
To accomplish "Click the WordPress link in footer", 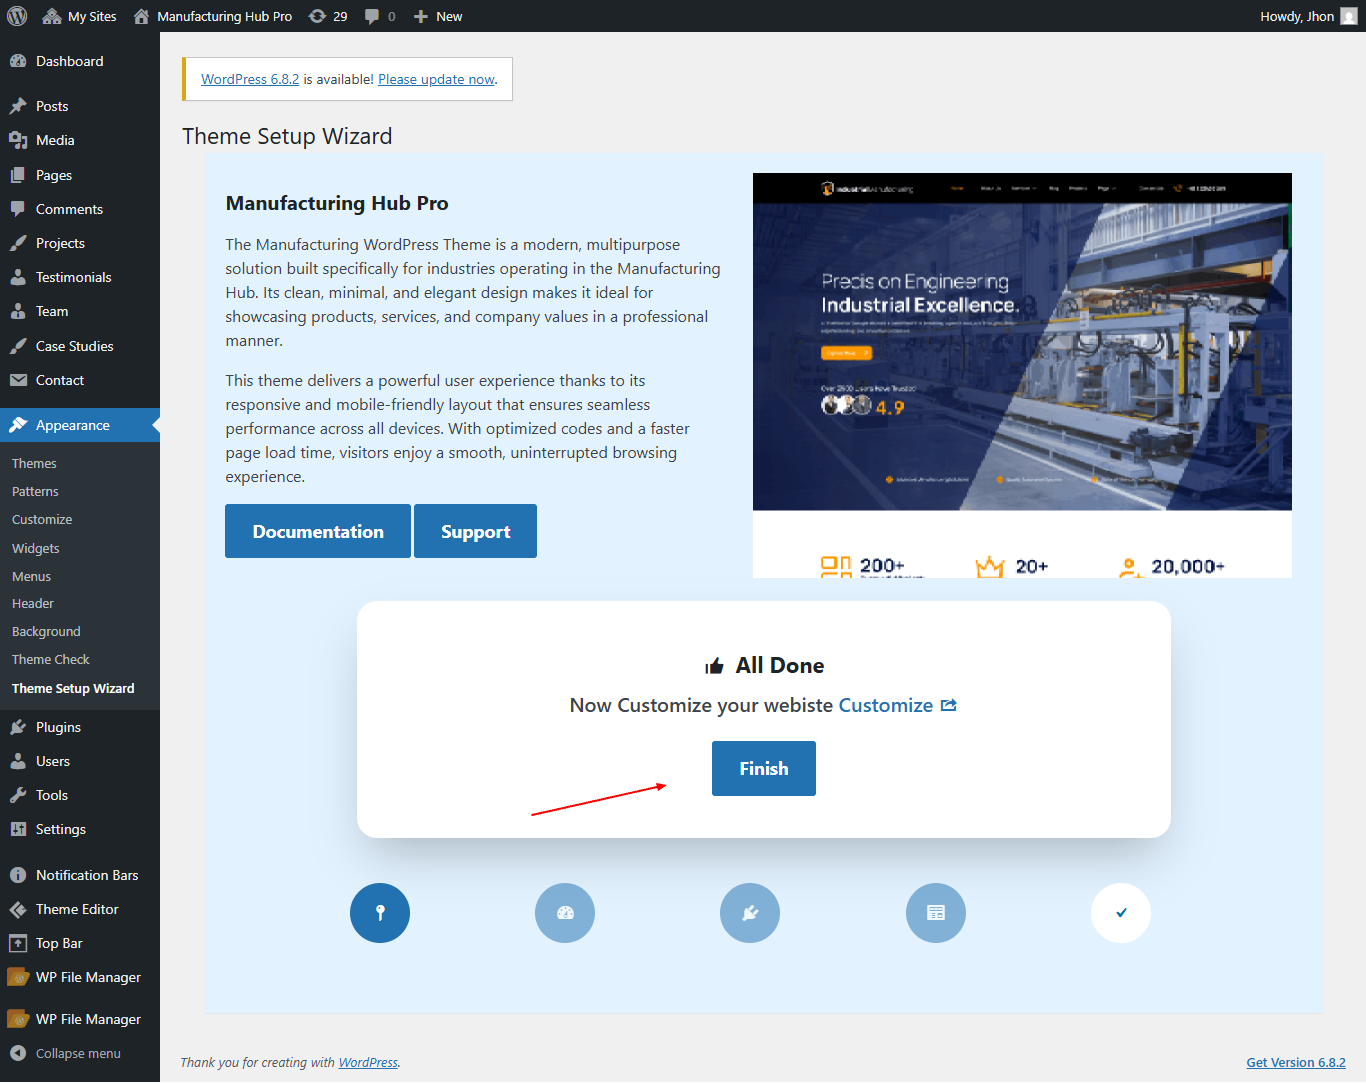I will click(x=368, y=1062).
